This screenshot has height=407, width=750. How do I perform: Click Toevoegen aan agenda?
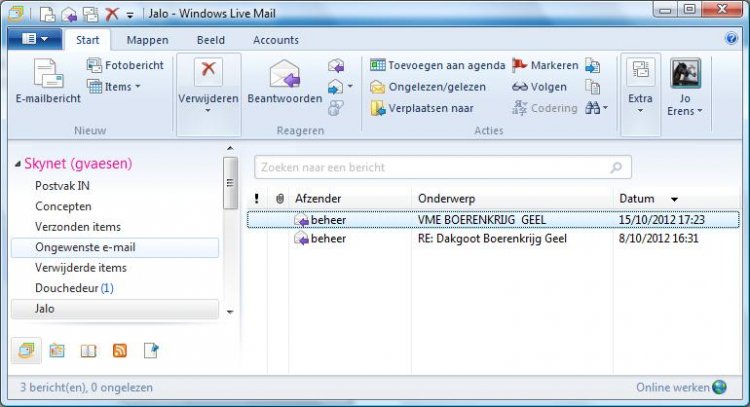click(438, 66)
